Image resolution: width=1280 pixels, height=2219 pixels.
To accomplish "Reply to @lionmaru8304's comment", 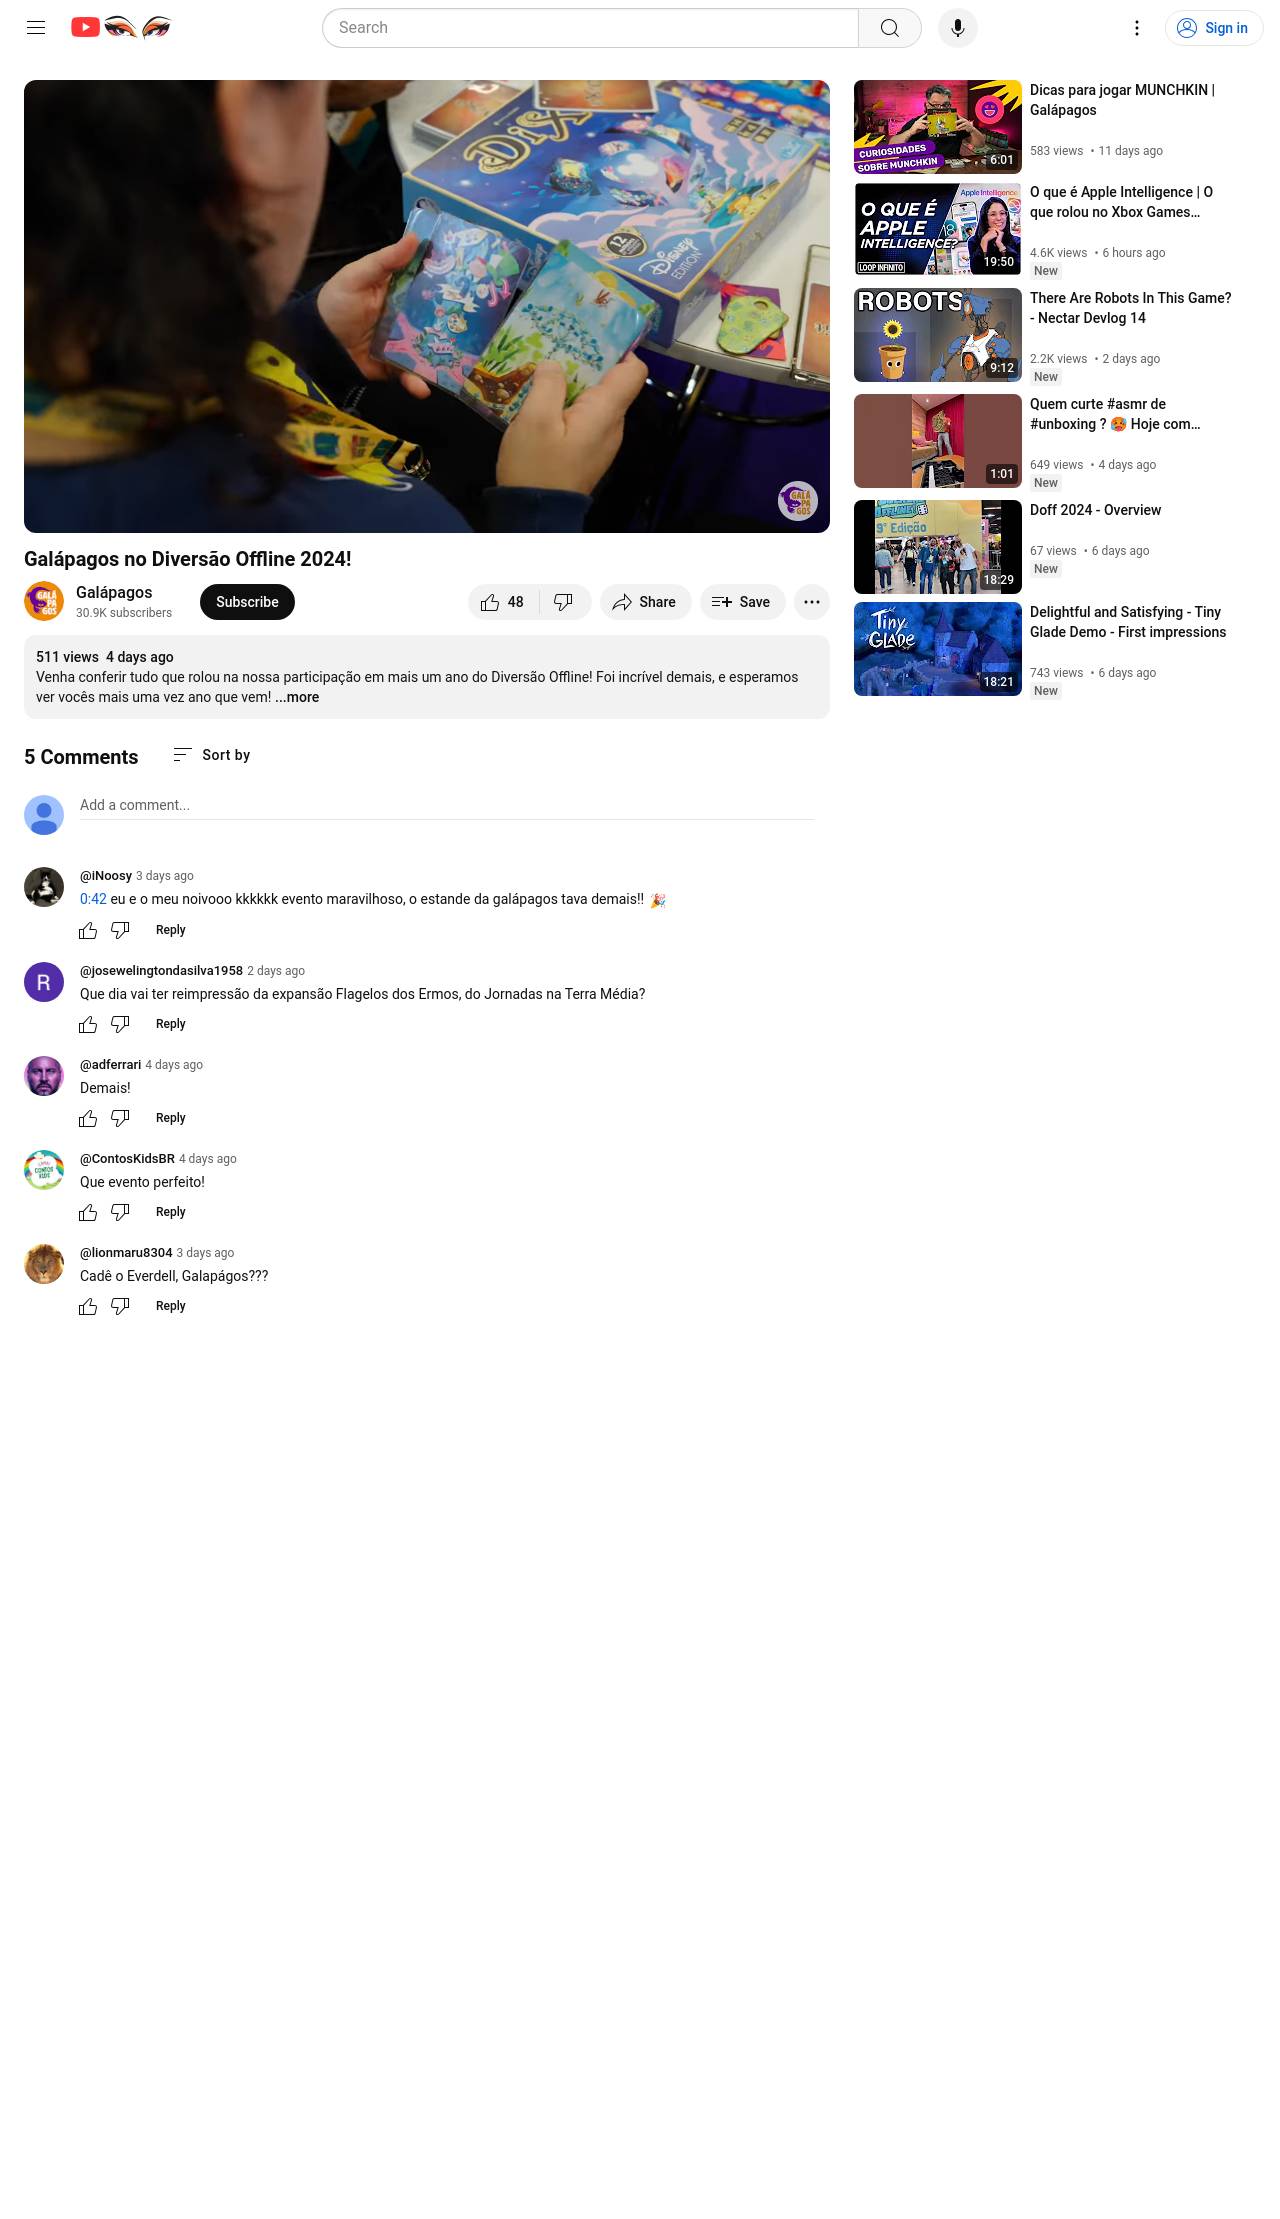I will 171,1306.
